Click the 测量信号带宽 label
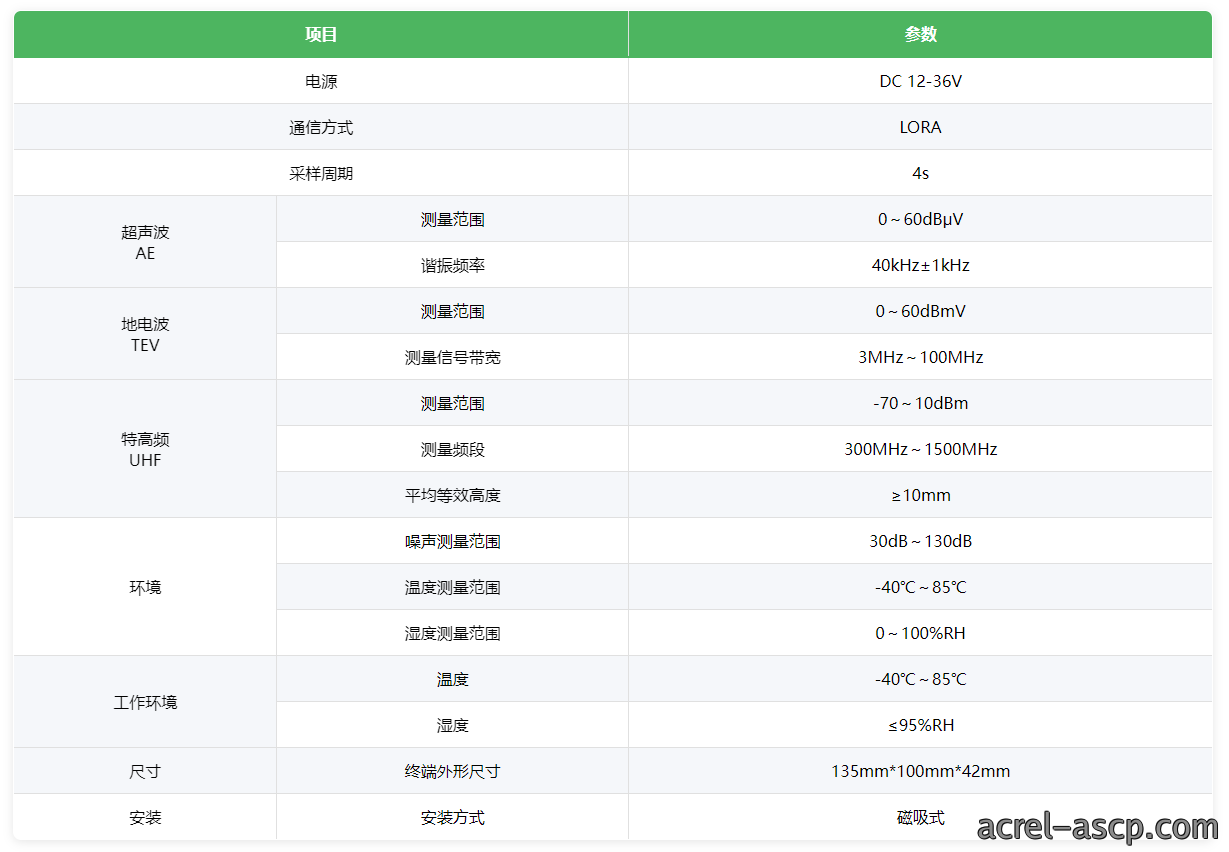The width and height of the screenshot is (1229, 852). coord(452,357)
